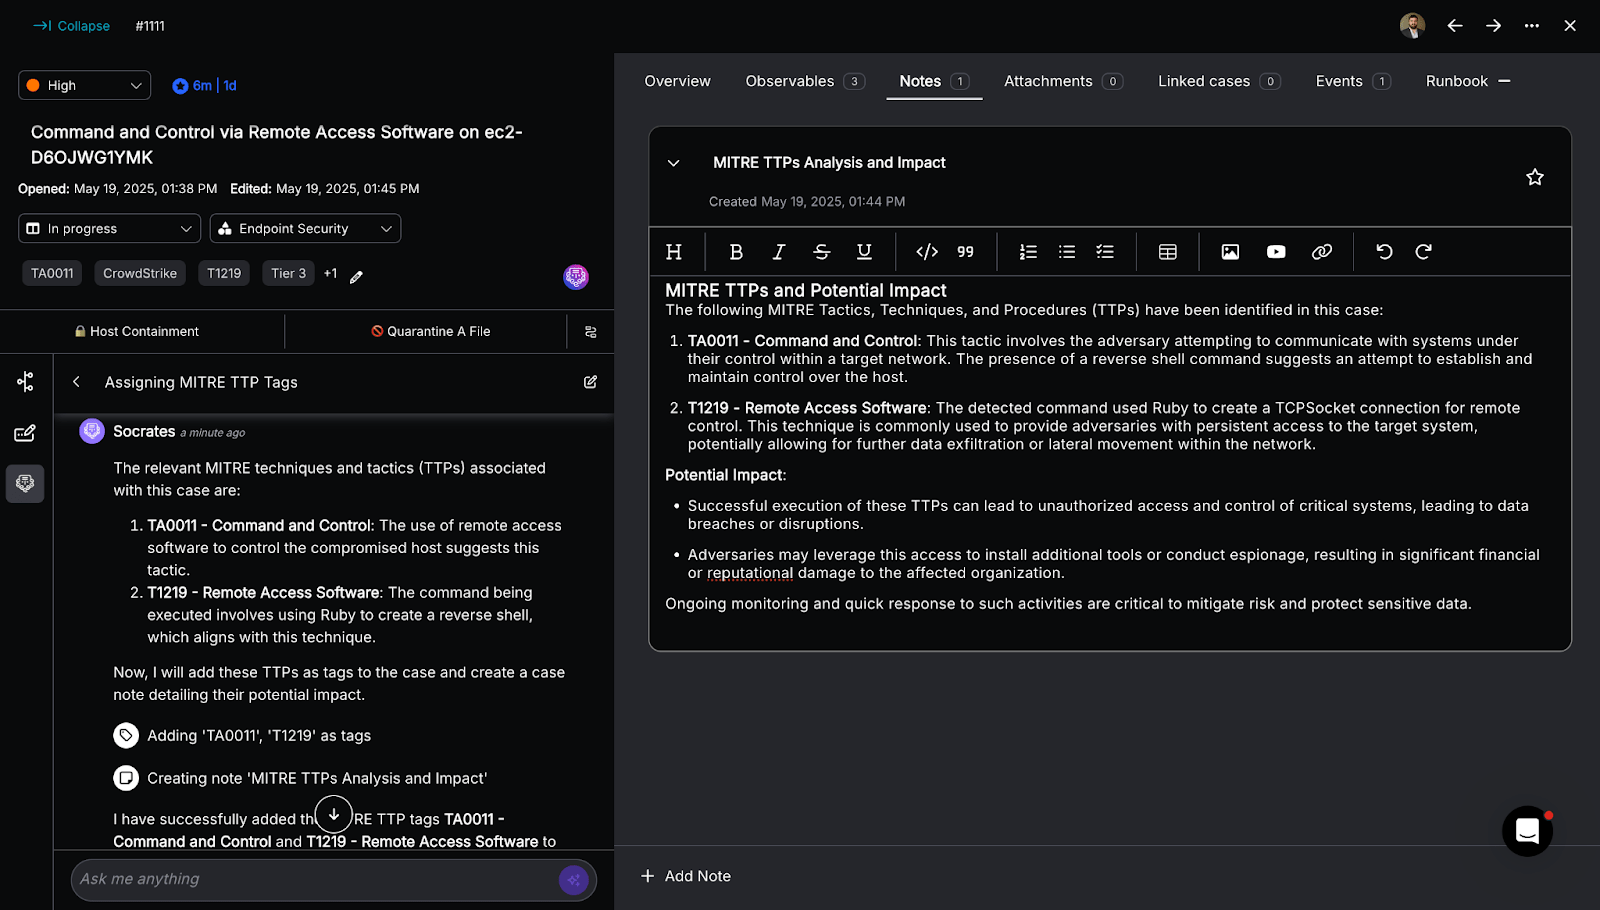Undo last edit in note editor

pyautogui.click(x=1384, y=252)
